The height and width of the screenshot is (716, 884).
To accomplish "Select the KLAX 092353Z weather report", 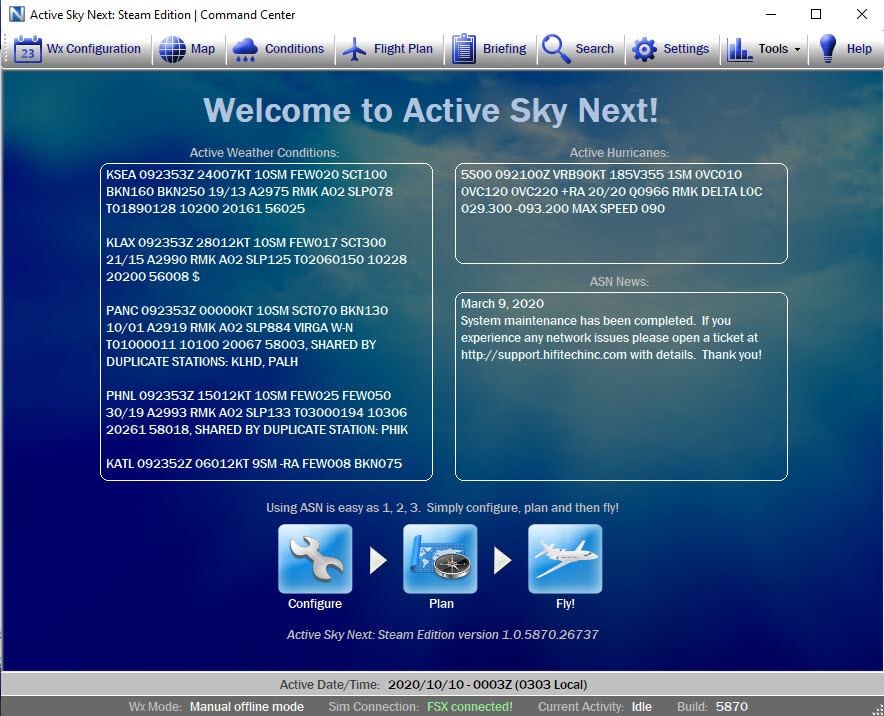I will (x=257, y=259).
